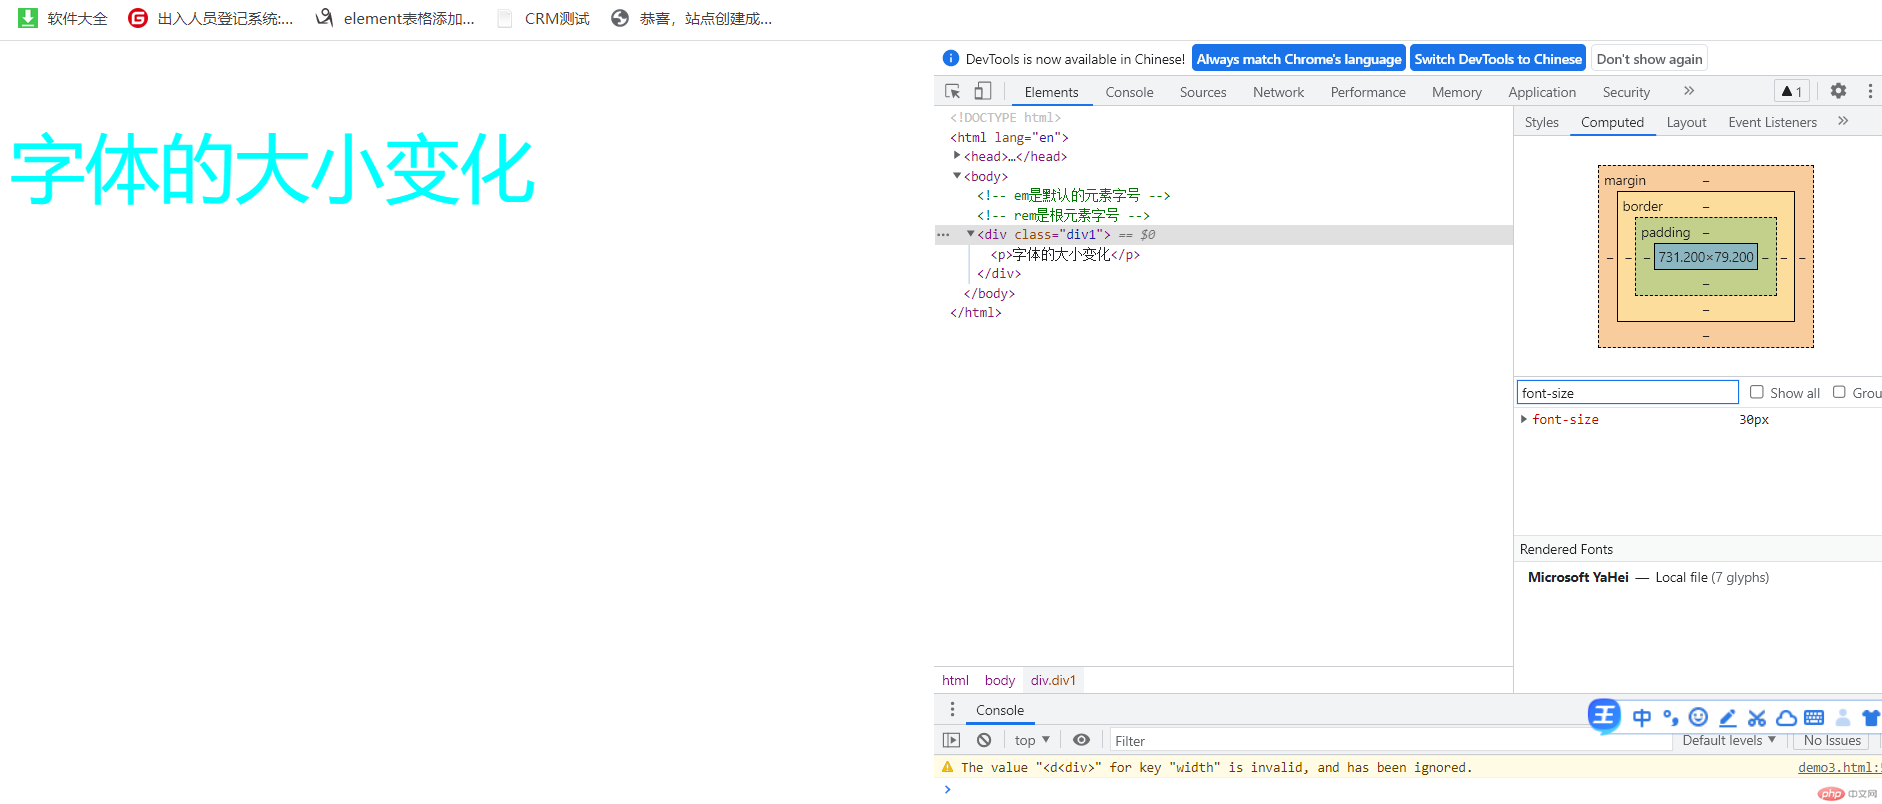Collapse the body element node
Viewport: 1882px width, 804px height.
pyautogui.click(x=957, y=176)
